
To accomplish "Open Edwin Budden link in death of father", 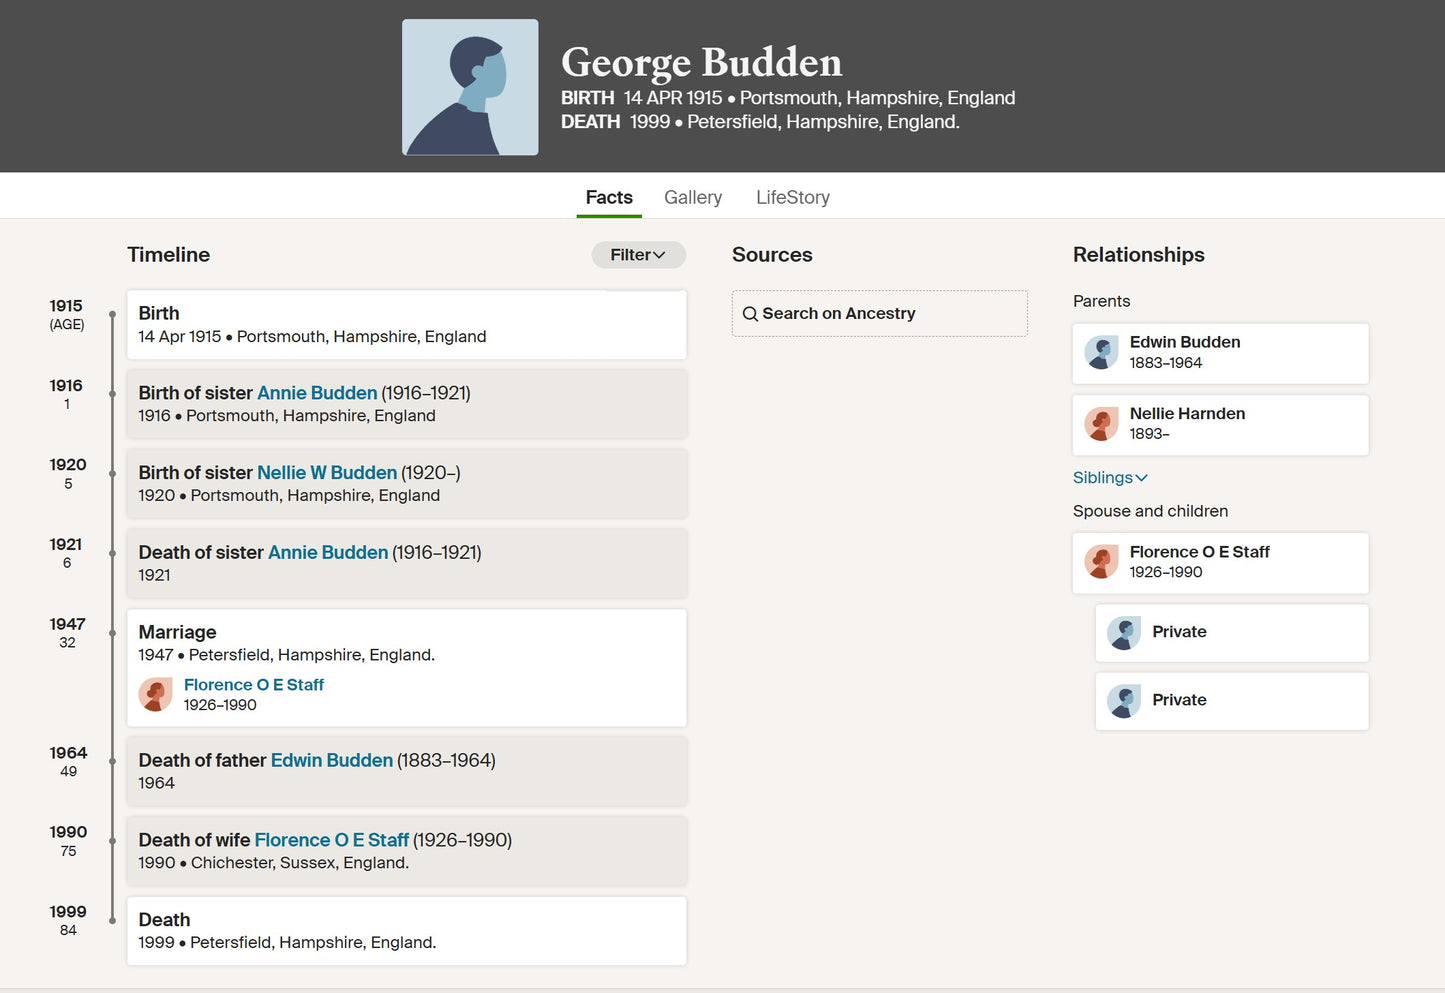I will pyautogui.click(x=332, y=760).
